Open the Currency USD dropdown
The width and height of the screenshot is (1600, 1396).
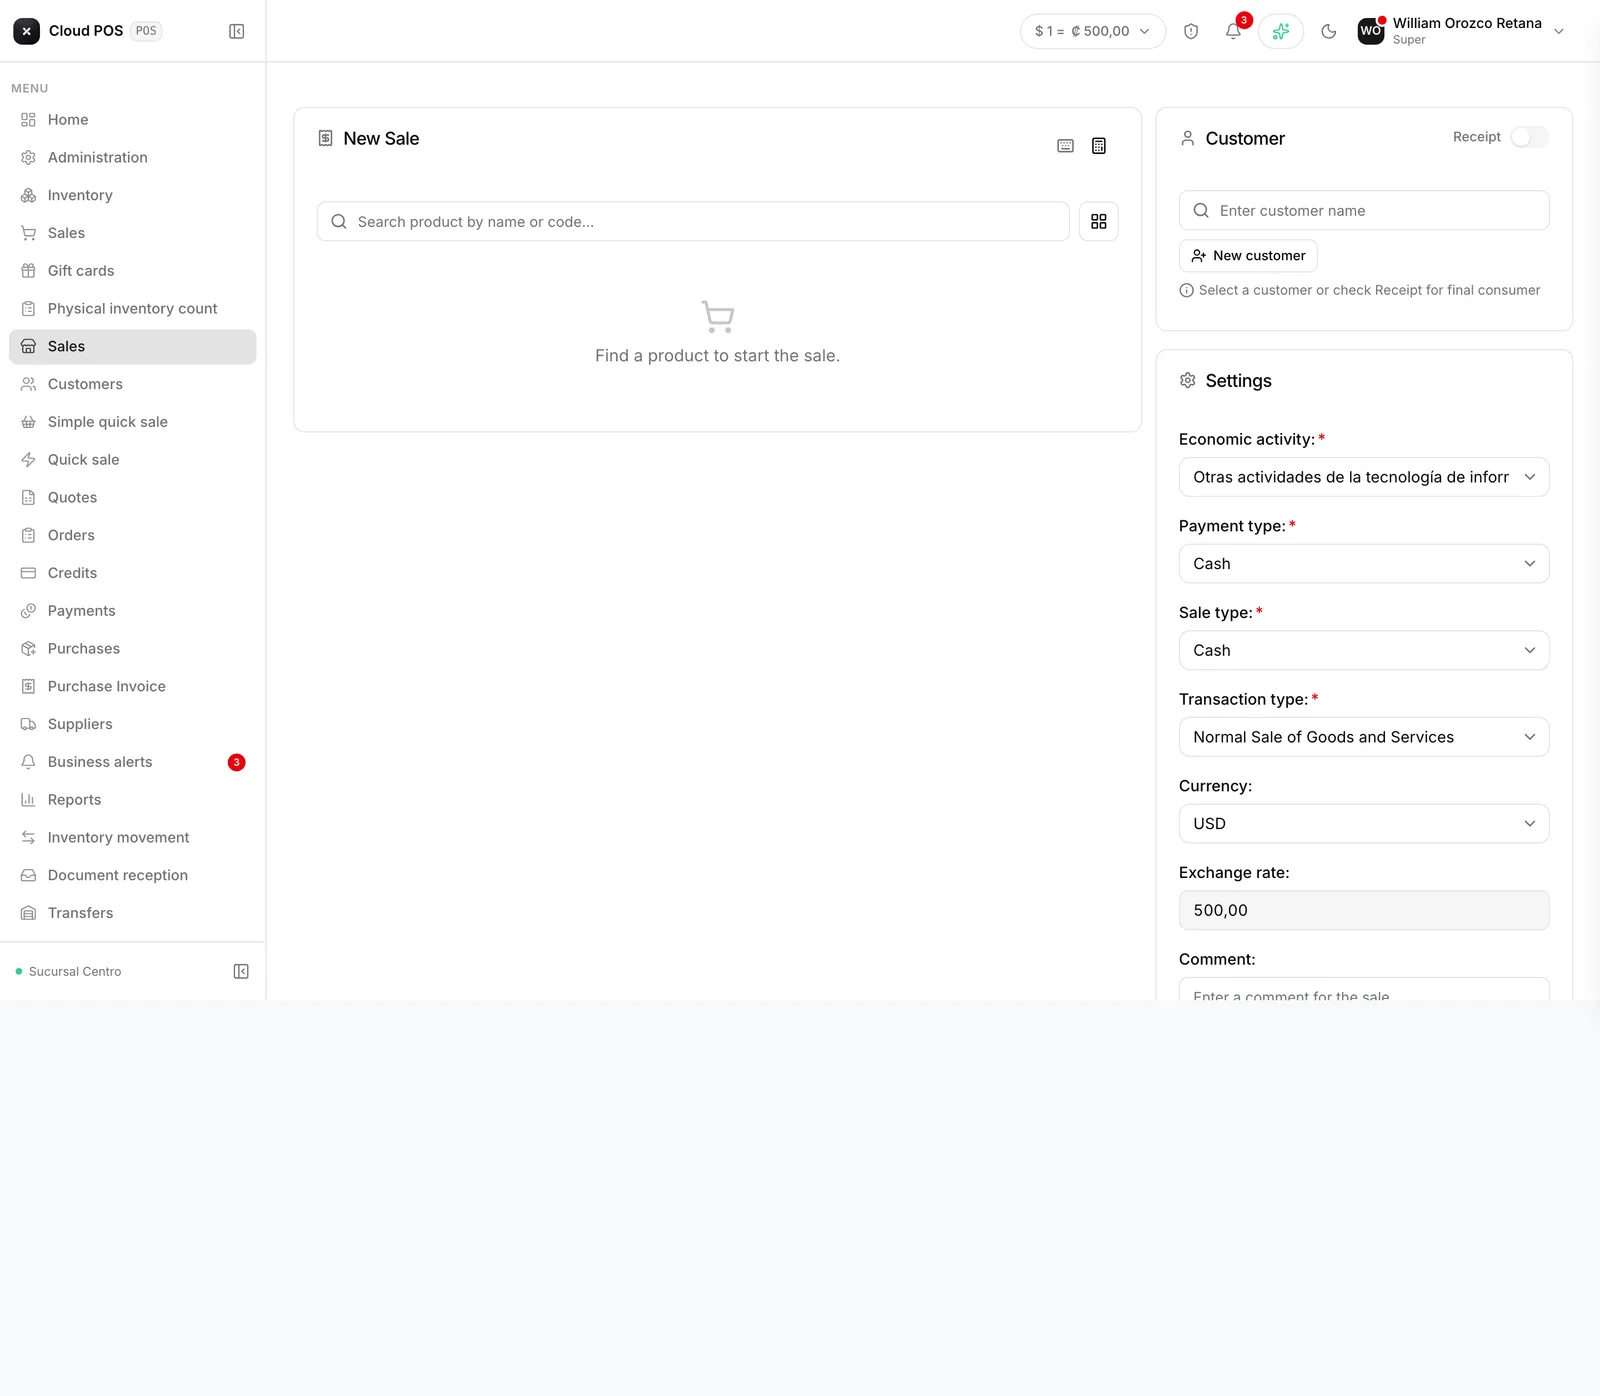tap(1364, 824)
